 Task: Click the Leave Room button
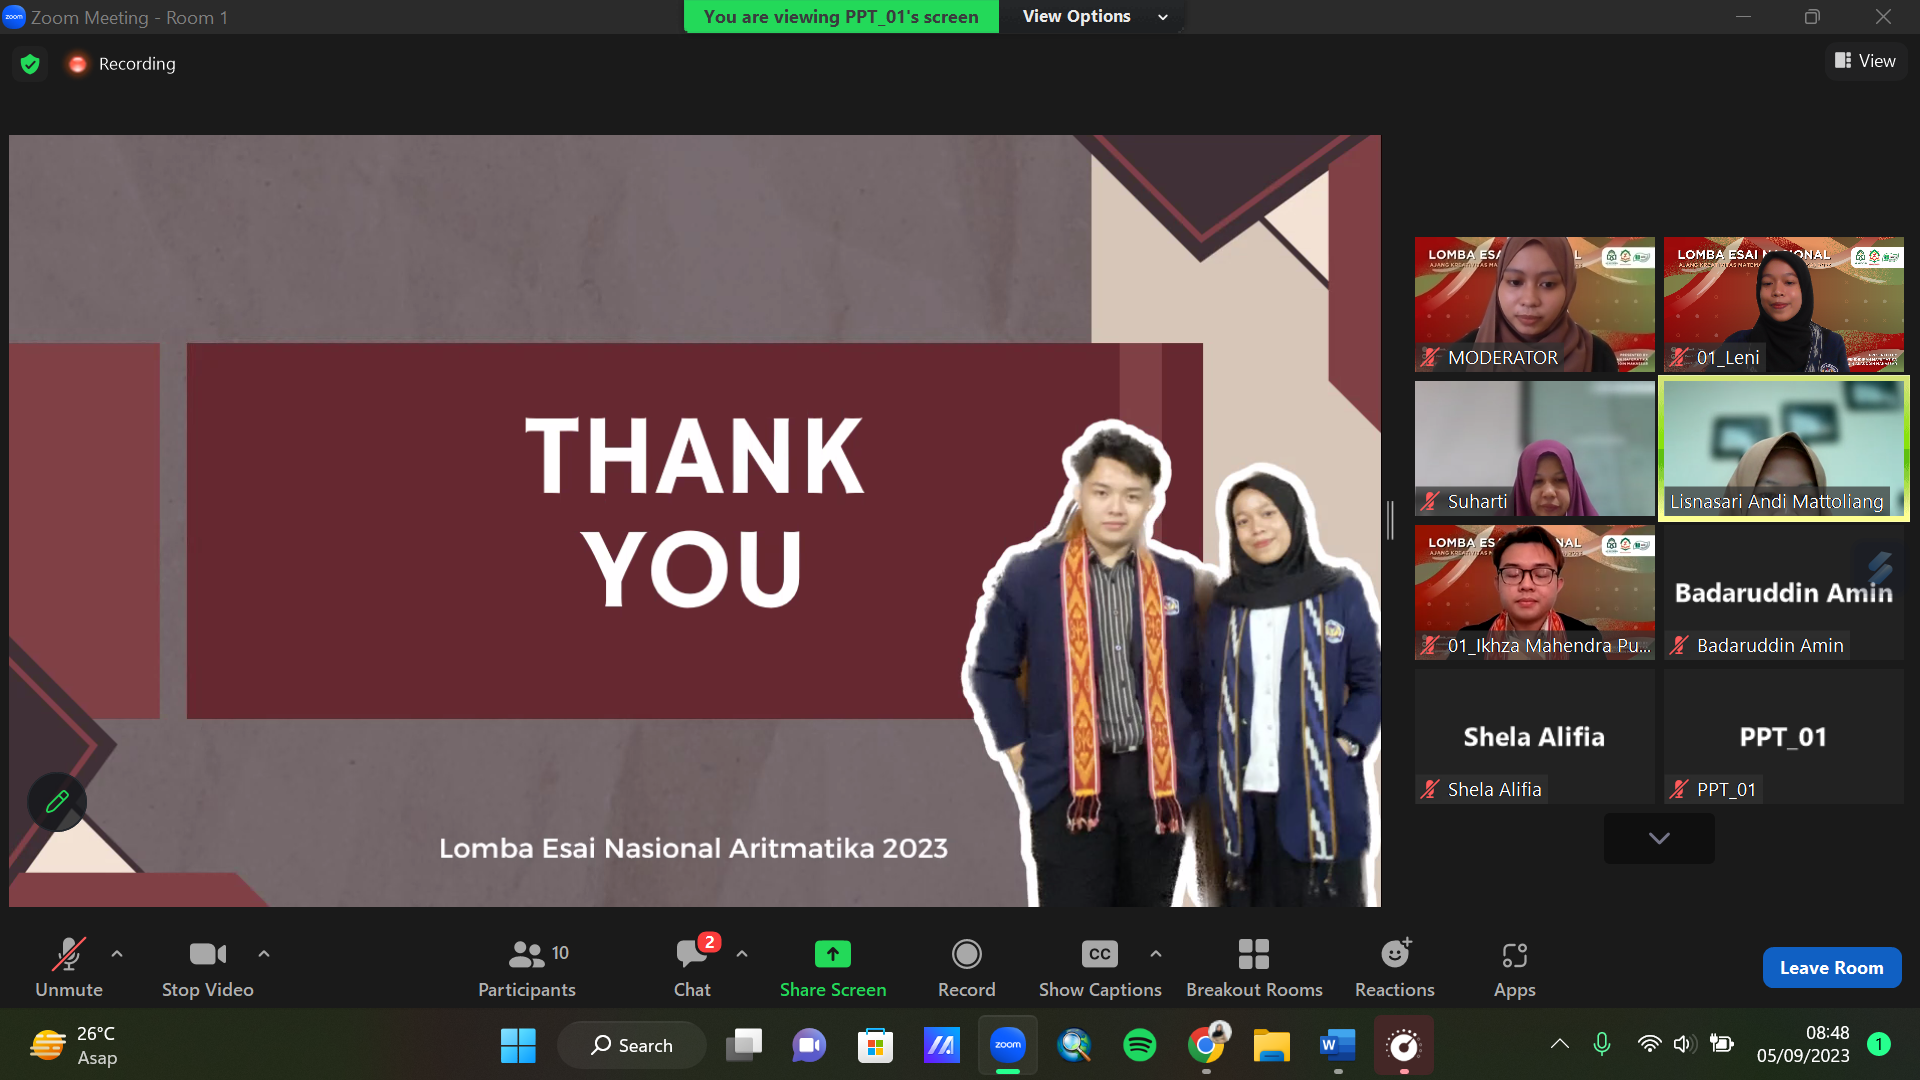pyautogui.click(x=1831, y=967)
